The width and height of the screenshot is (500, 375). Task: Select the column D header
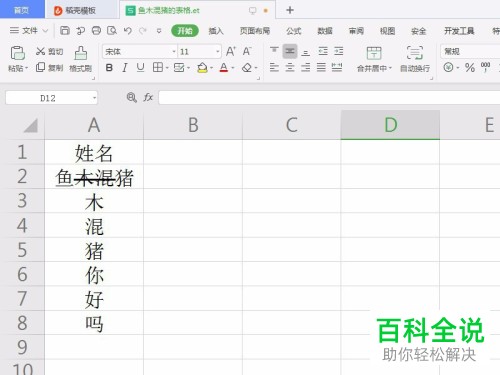[390, 125]
